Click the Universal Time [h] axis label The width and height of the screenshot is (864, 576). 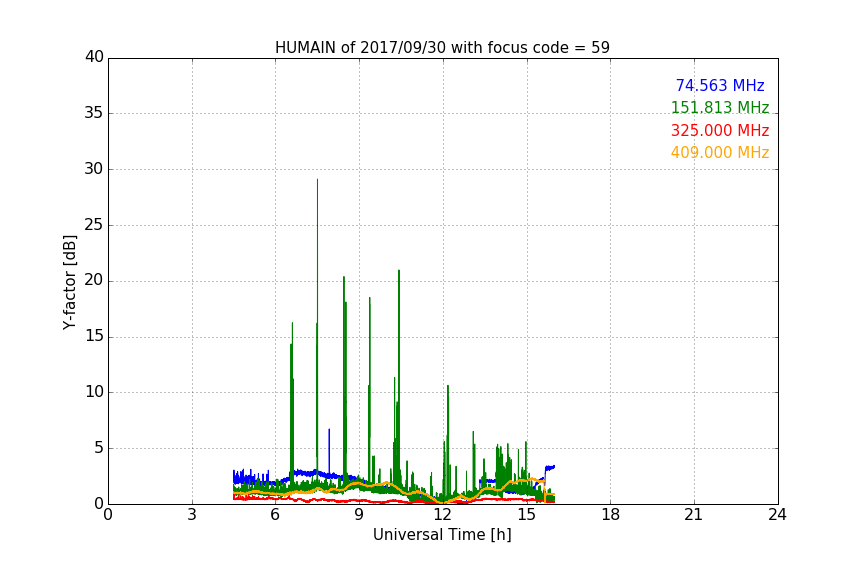(442, 535)
